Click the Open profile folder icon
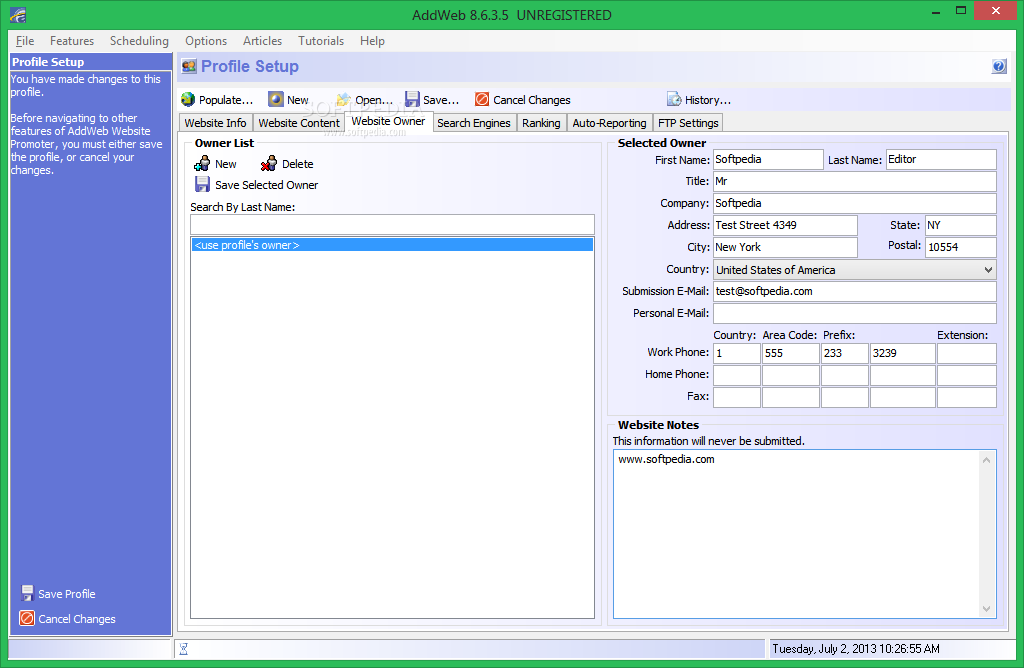The height and width of the screenshot is (668, 1024). click(344, 99)
